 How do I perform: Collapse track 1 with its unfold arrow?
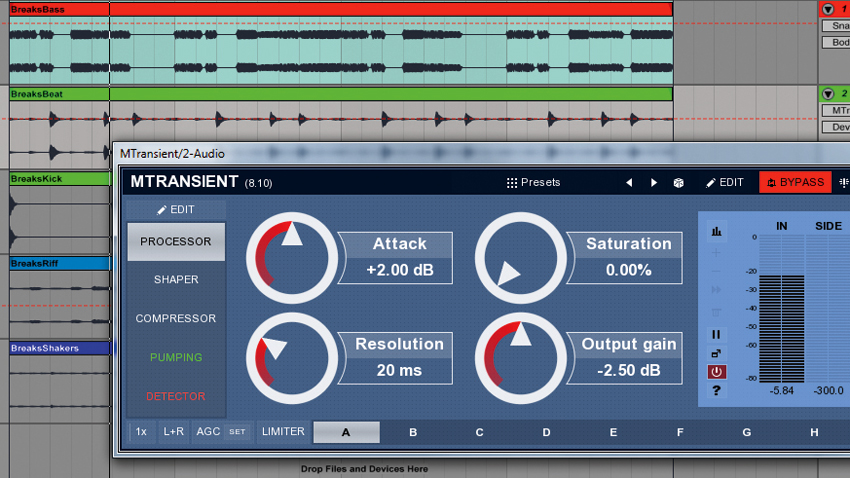coord(828,9)
